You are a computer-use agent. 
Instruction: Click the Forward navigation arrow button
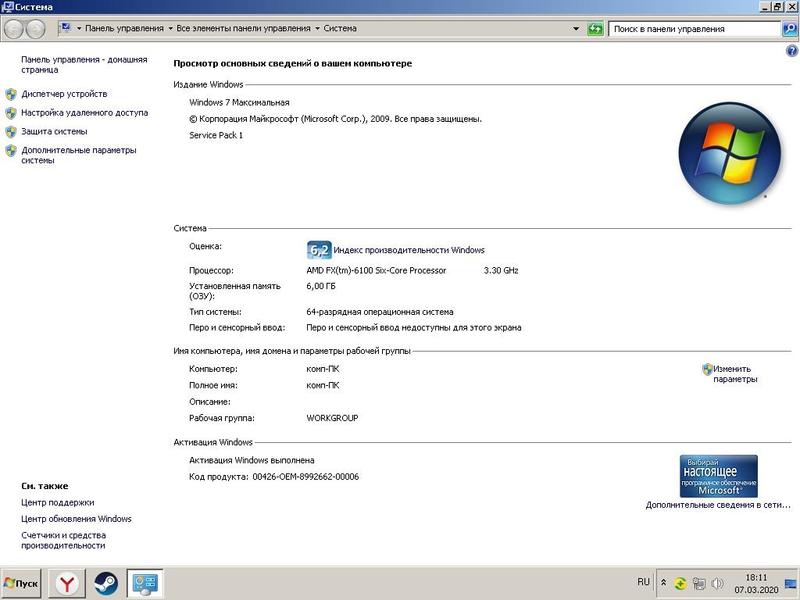click(x=35, y=29)
